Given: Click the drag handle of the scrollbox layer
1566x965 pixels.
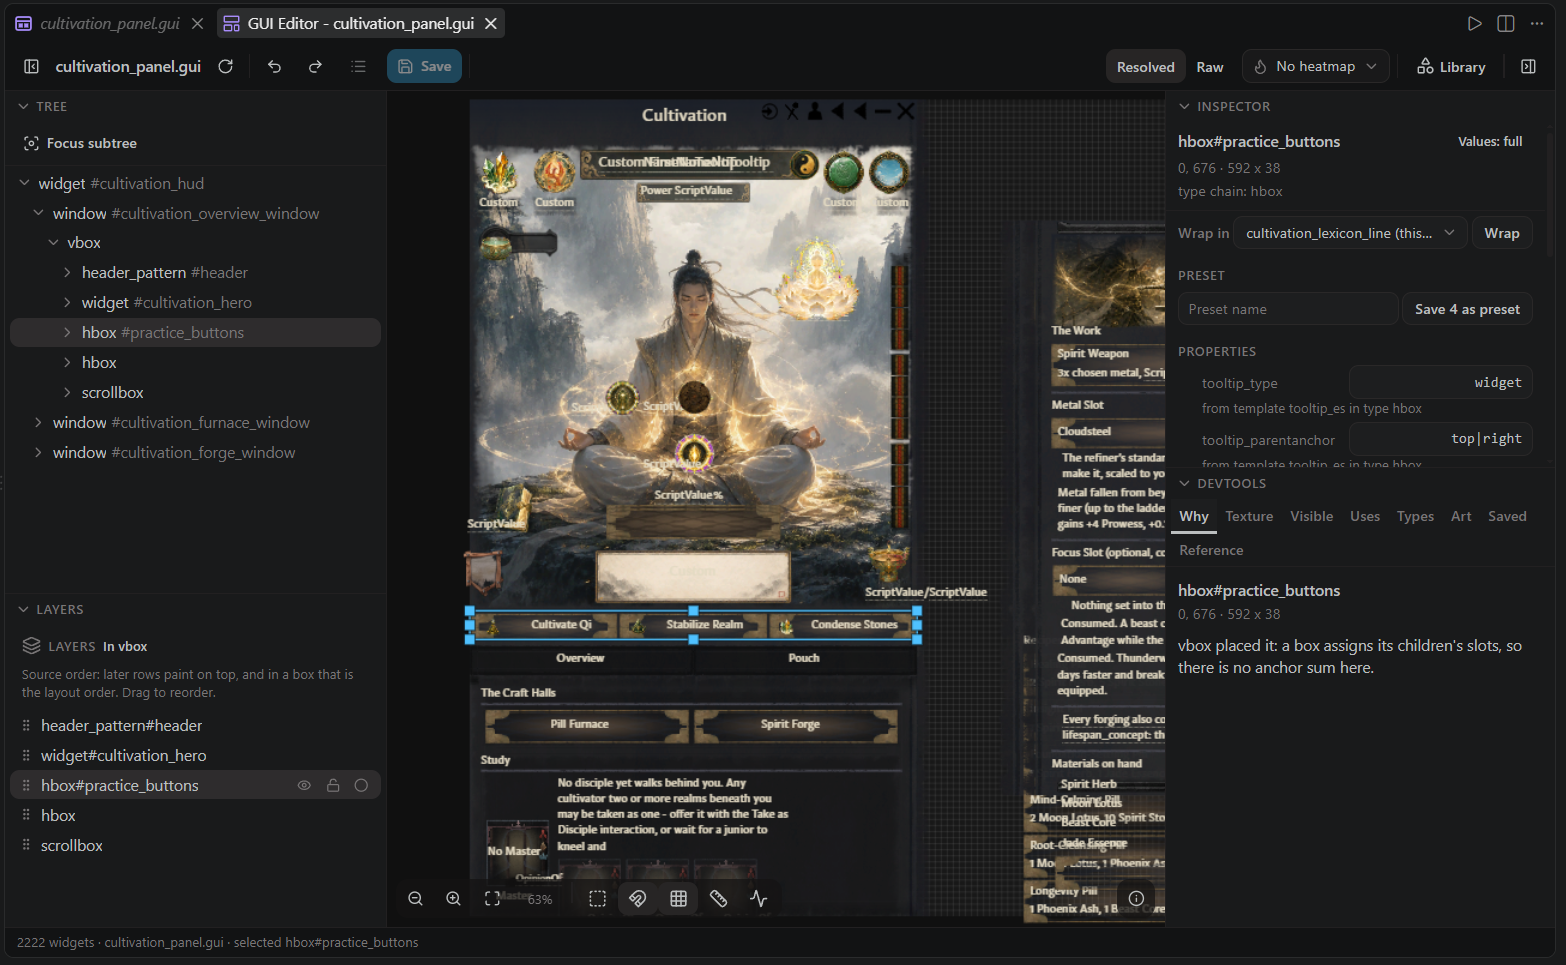Looking at the screenshot, I should 26,845.
